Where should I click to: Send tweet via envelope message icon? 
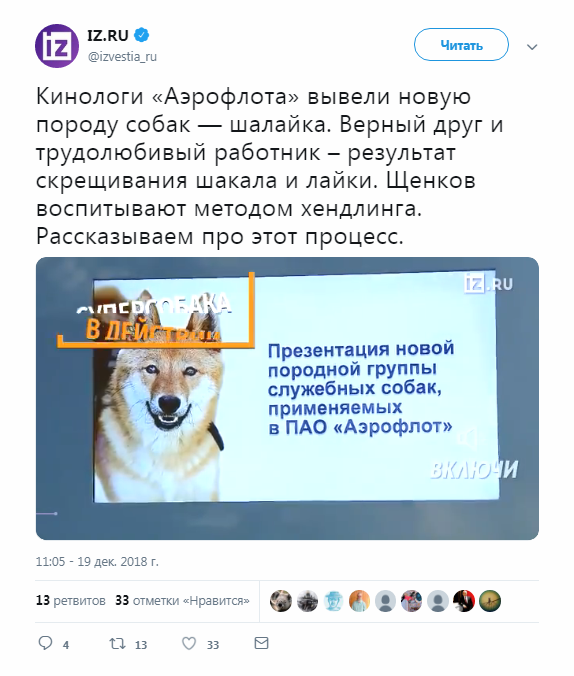261,643
